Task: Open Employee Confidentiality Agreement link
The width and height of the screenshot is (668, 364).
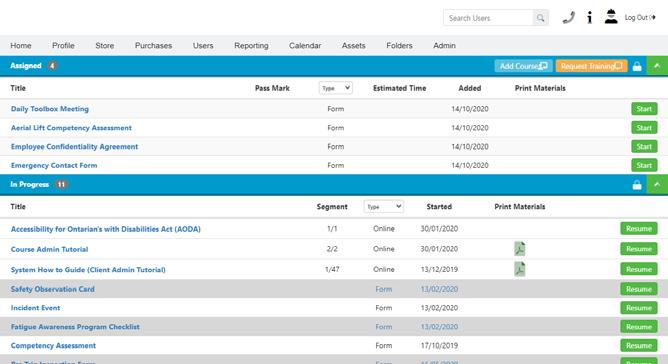Action: tap(75, 146)
